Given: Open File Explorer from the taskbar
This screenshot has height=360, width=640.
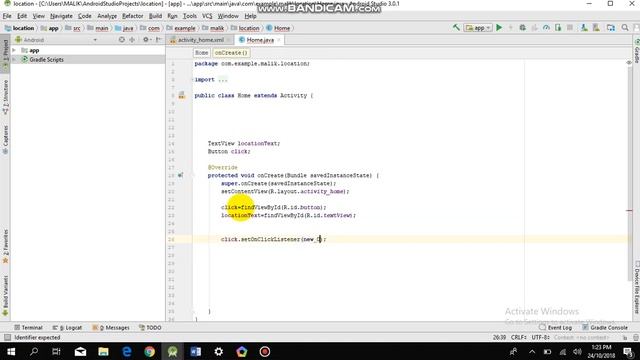Looking at the screenshot, I should 103,351.
